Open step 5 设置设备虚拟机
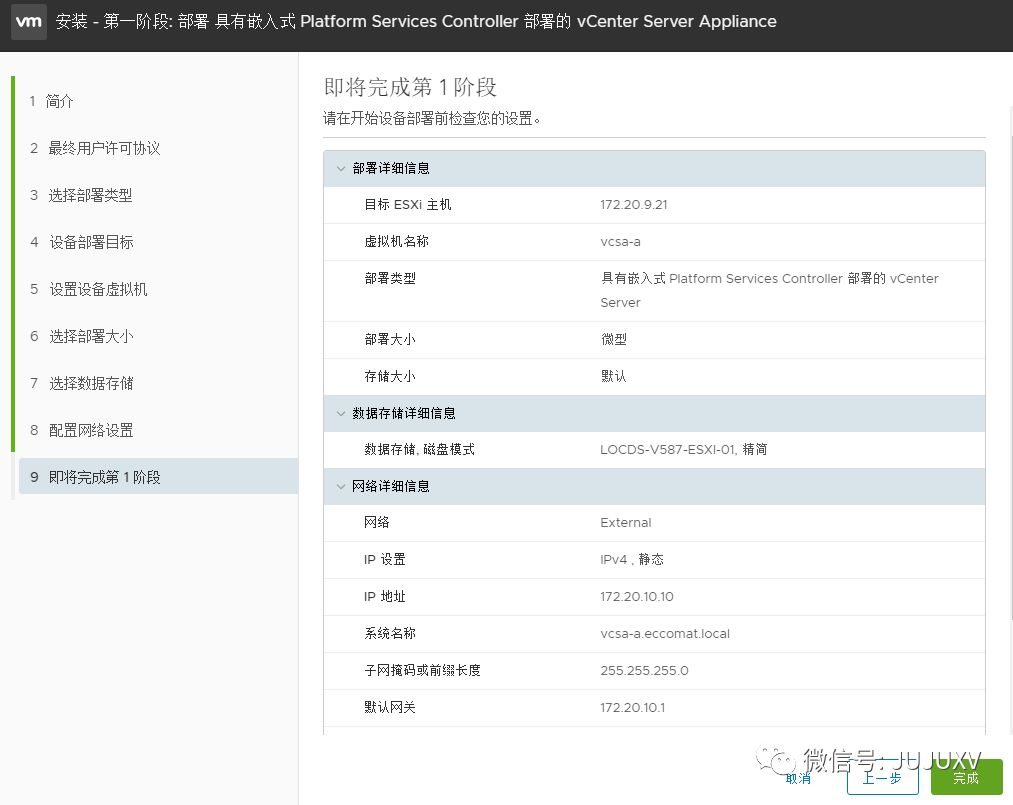 [x=89, y=289]
